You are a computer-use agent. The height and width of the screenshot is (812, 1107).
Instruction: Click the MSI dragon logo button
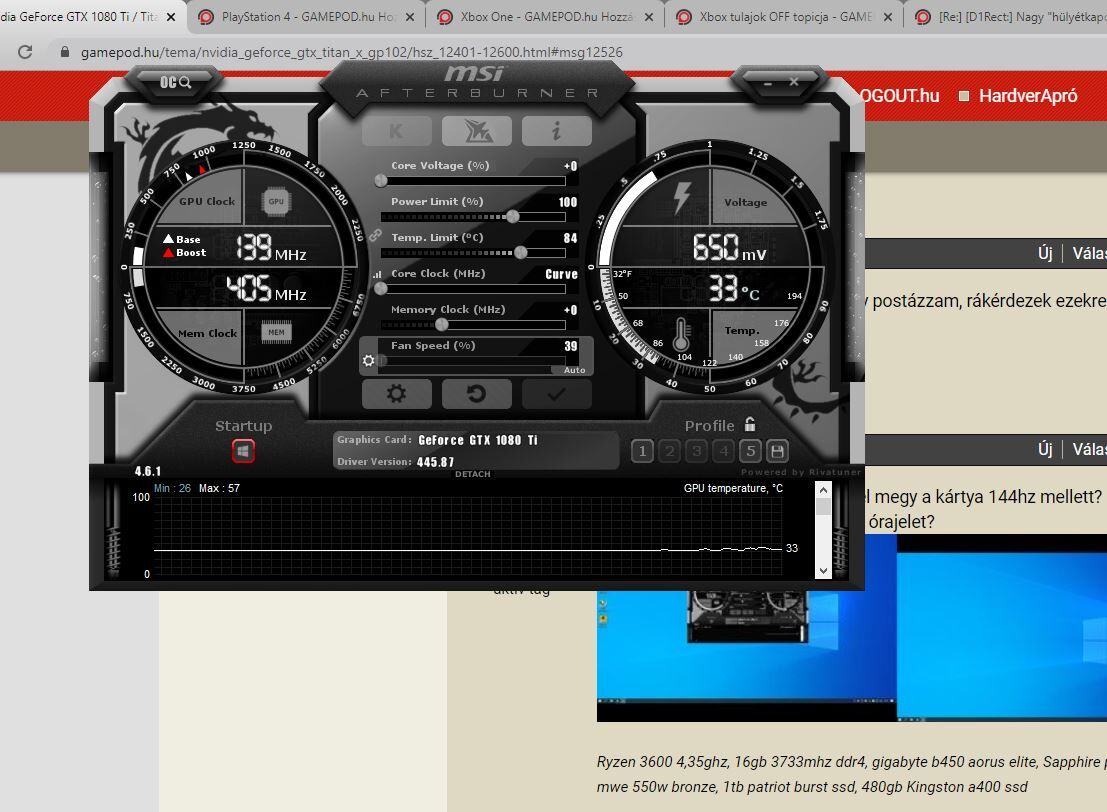(477, 131)
